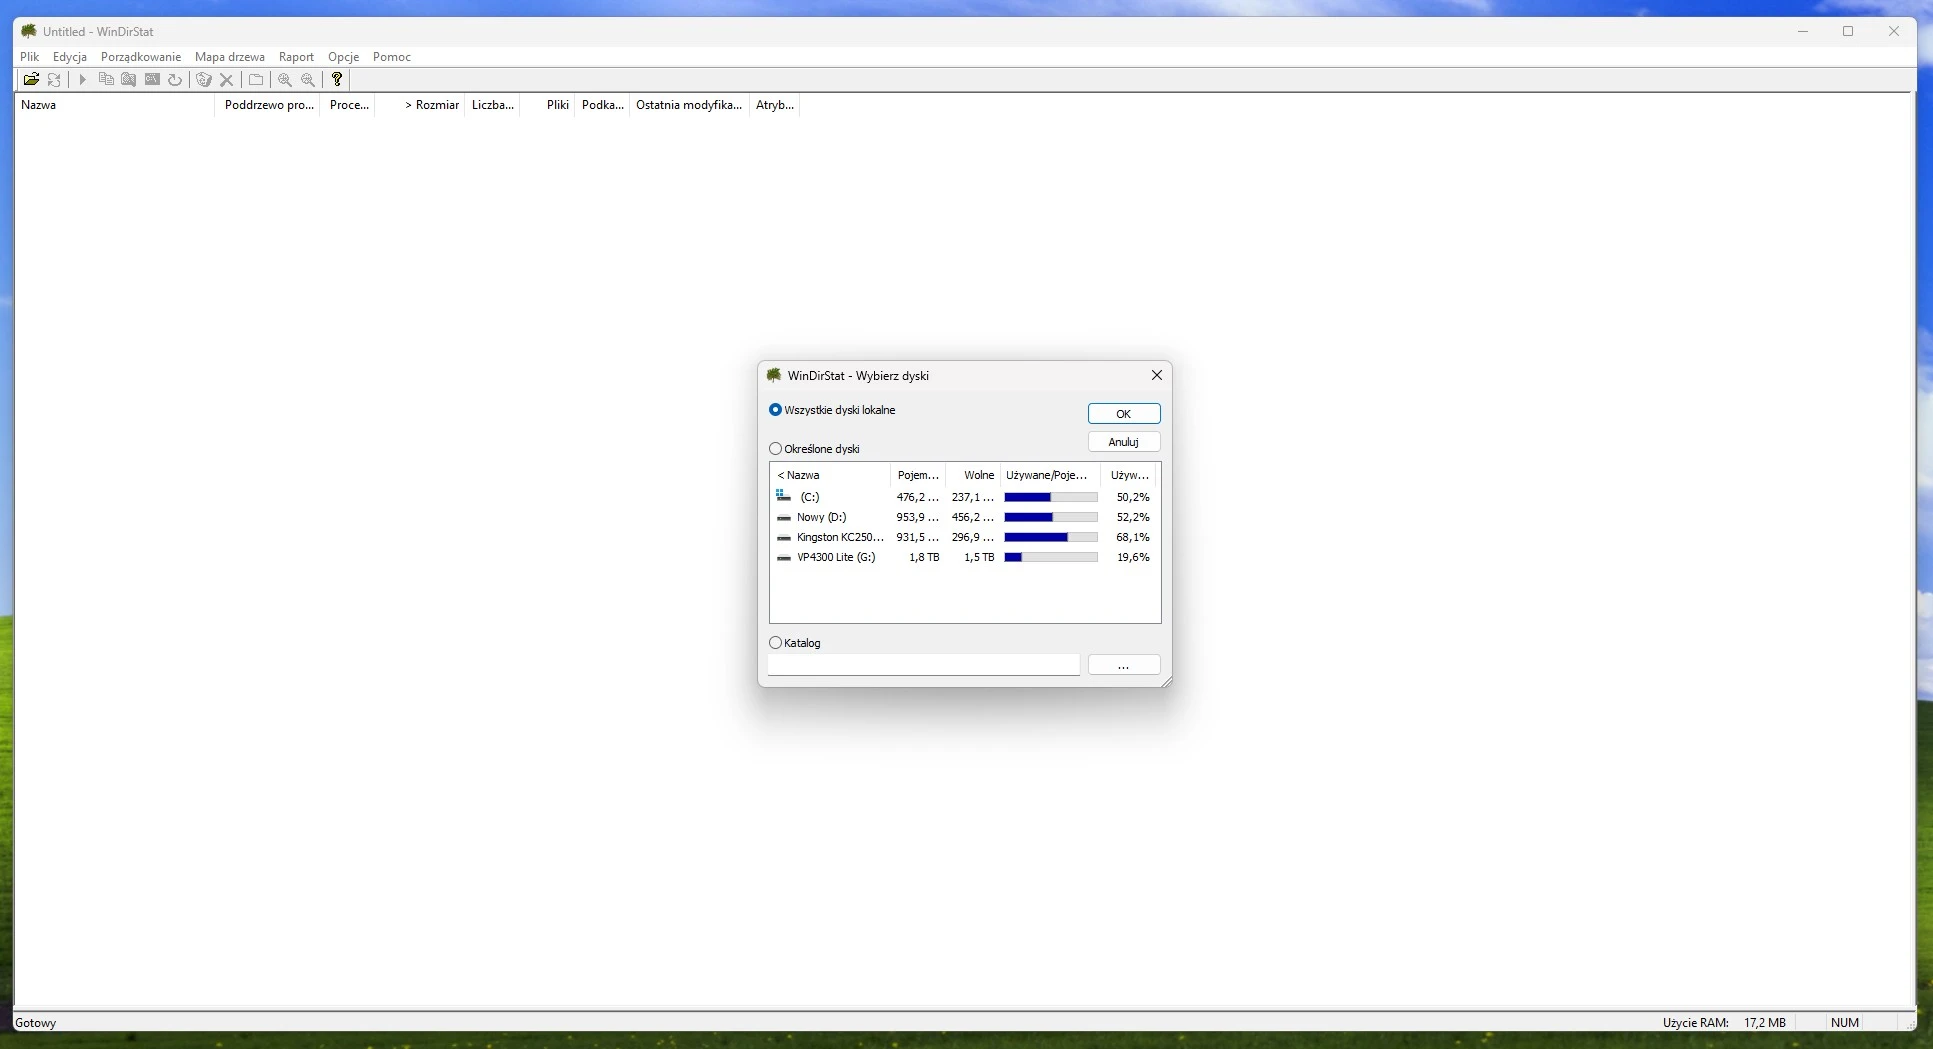
Task: Click the Refresh selected item icon
Action: (x=175, y=79)
